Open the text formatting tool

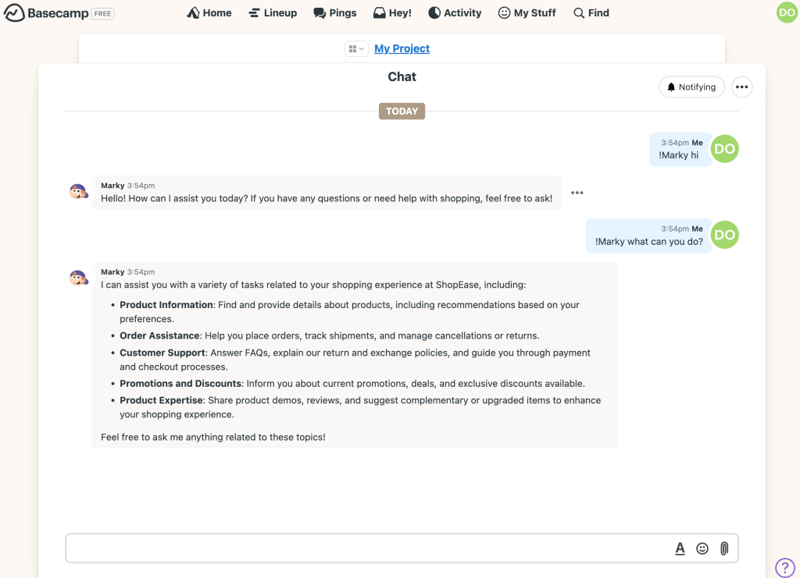point(680,548)
